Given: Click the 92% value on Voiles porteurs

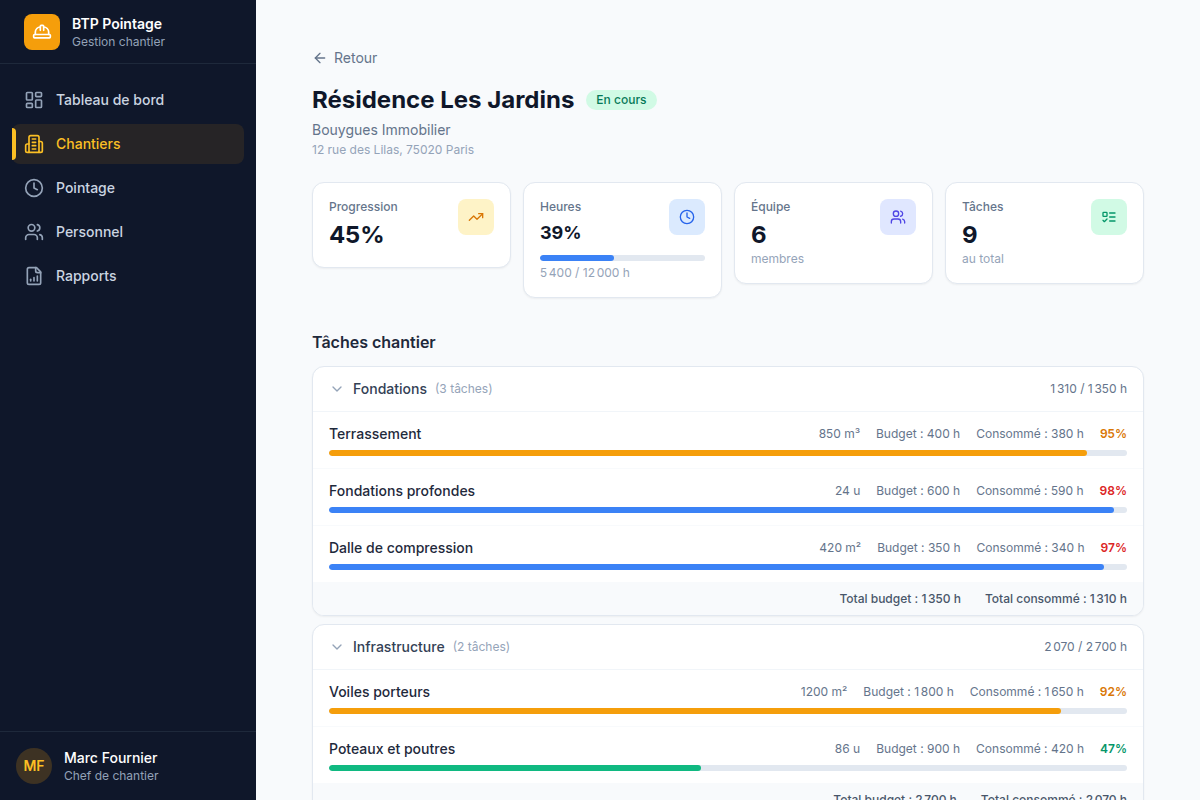Looking at the screenshot, I should tap(1113, 692).
